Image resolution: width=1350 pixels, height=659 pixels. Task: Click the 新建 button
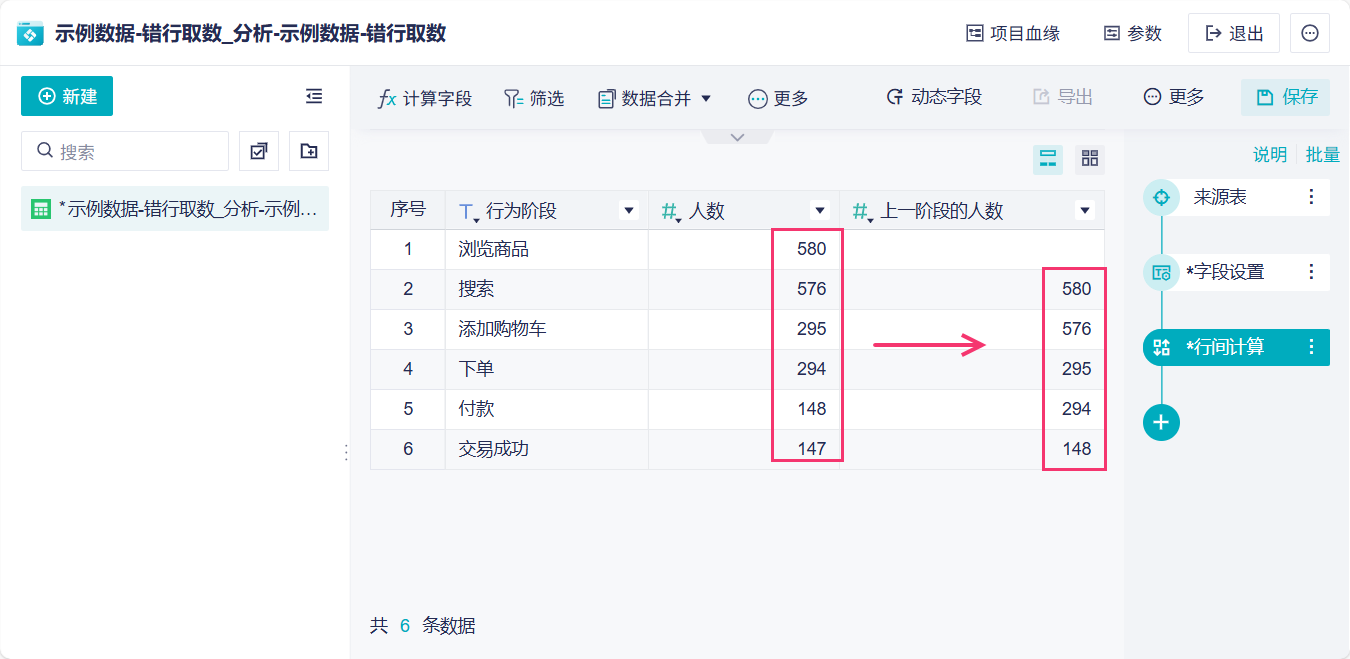click(67, 96)
